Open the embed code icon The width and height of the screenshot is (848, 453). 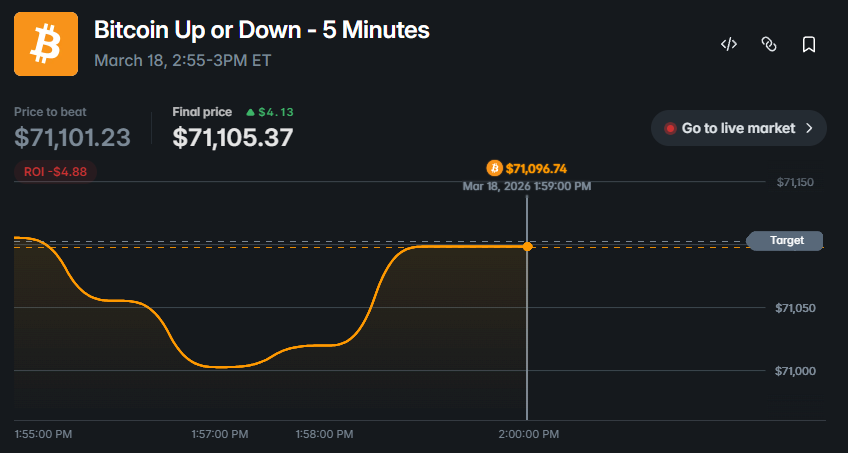point(729,44)
